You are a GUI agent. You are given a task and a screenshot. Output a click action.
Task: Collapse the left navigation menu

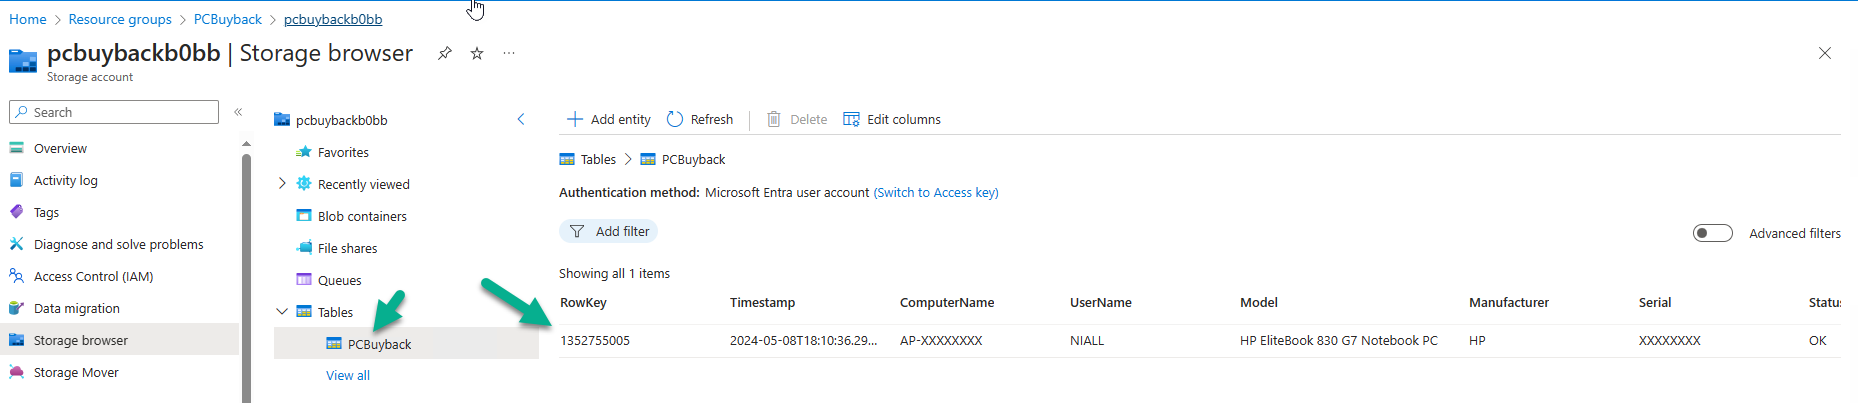(x=238, y=112)
